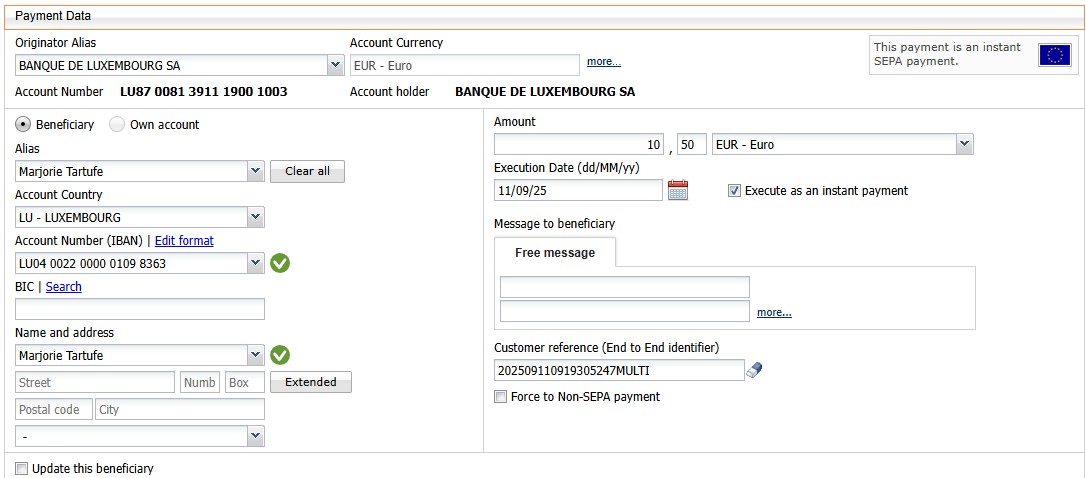Click the amount cents field showing 50
The width and height of the screenshot is (1086, 478).
tap(691, 145)
